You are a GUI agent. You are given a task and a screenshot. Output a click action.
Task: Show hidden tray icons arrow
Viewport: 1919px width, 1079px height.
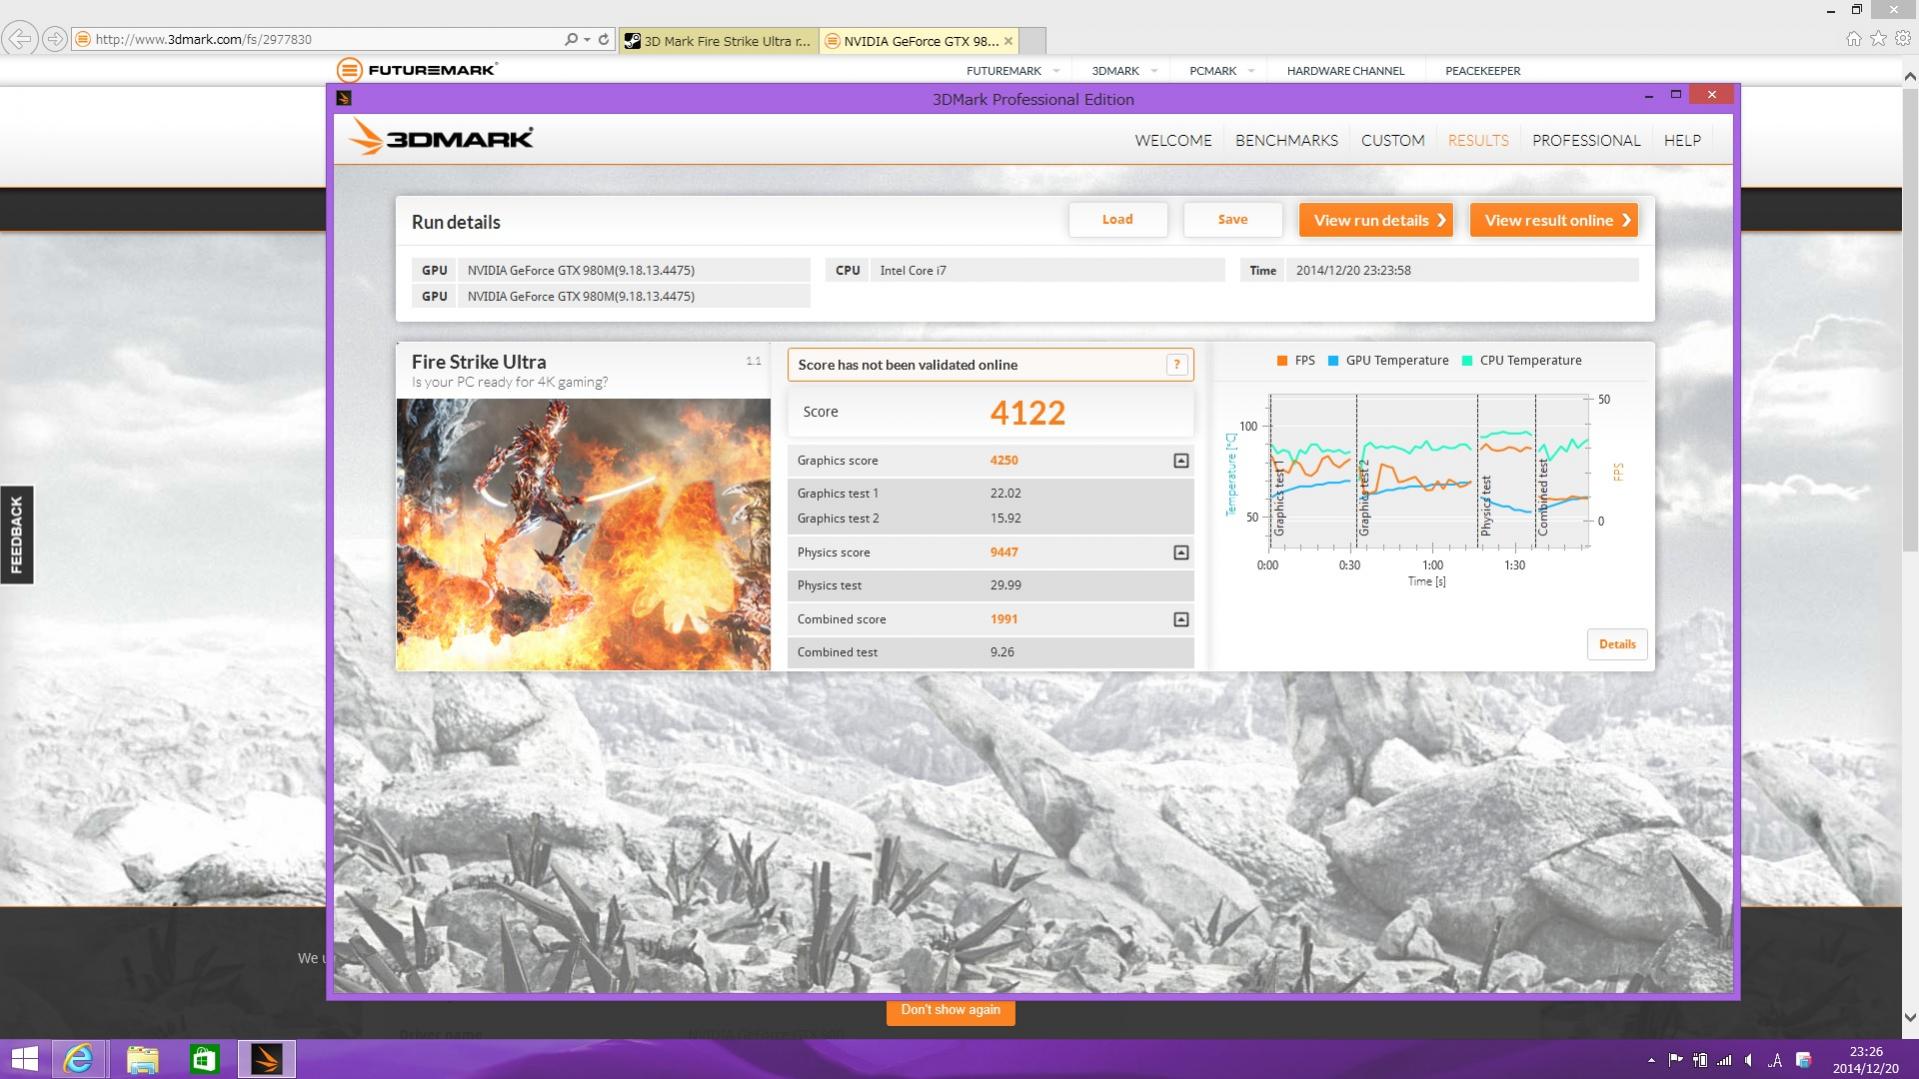pyautogui.click(x=1651, y=1060)
